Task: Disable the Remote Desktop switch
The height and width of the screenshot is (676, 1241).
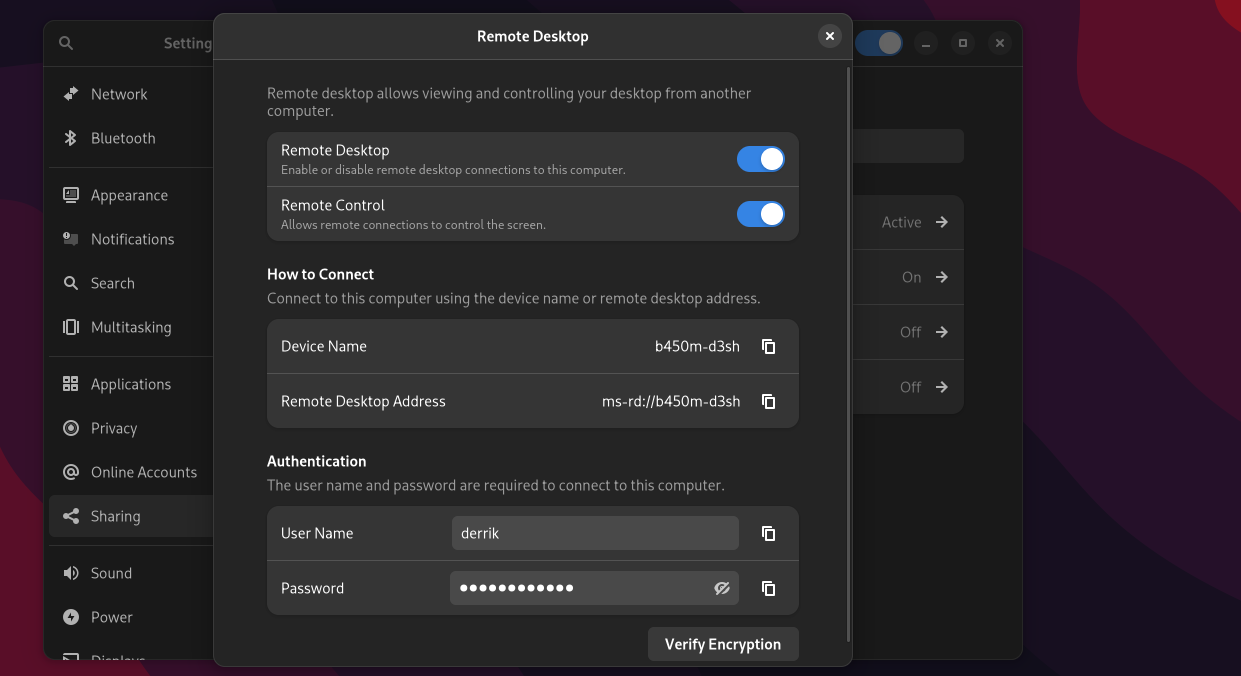Action: 761,158
